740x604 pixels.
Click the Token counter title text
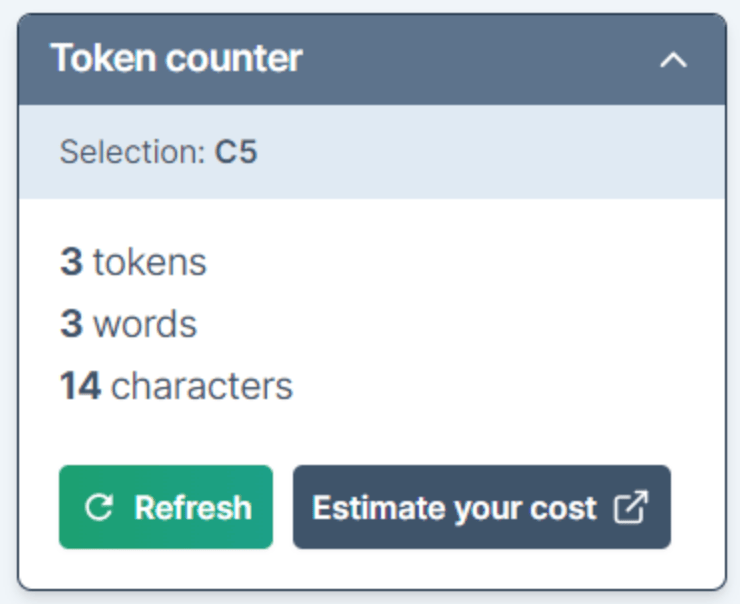(177, 59)
